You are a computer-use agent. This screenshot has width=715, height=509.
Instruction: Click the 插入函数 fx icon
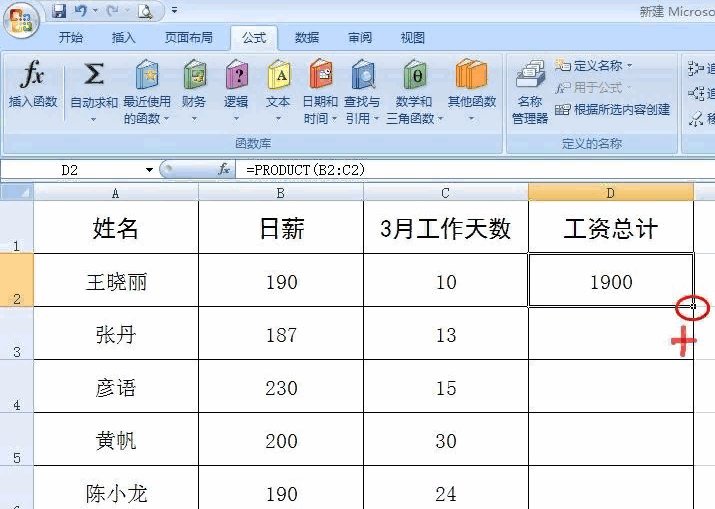[x=32, y=74]
